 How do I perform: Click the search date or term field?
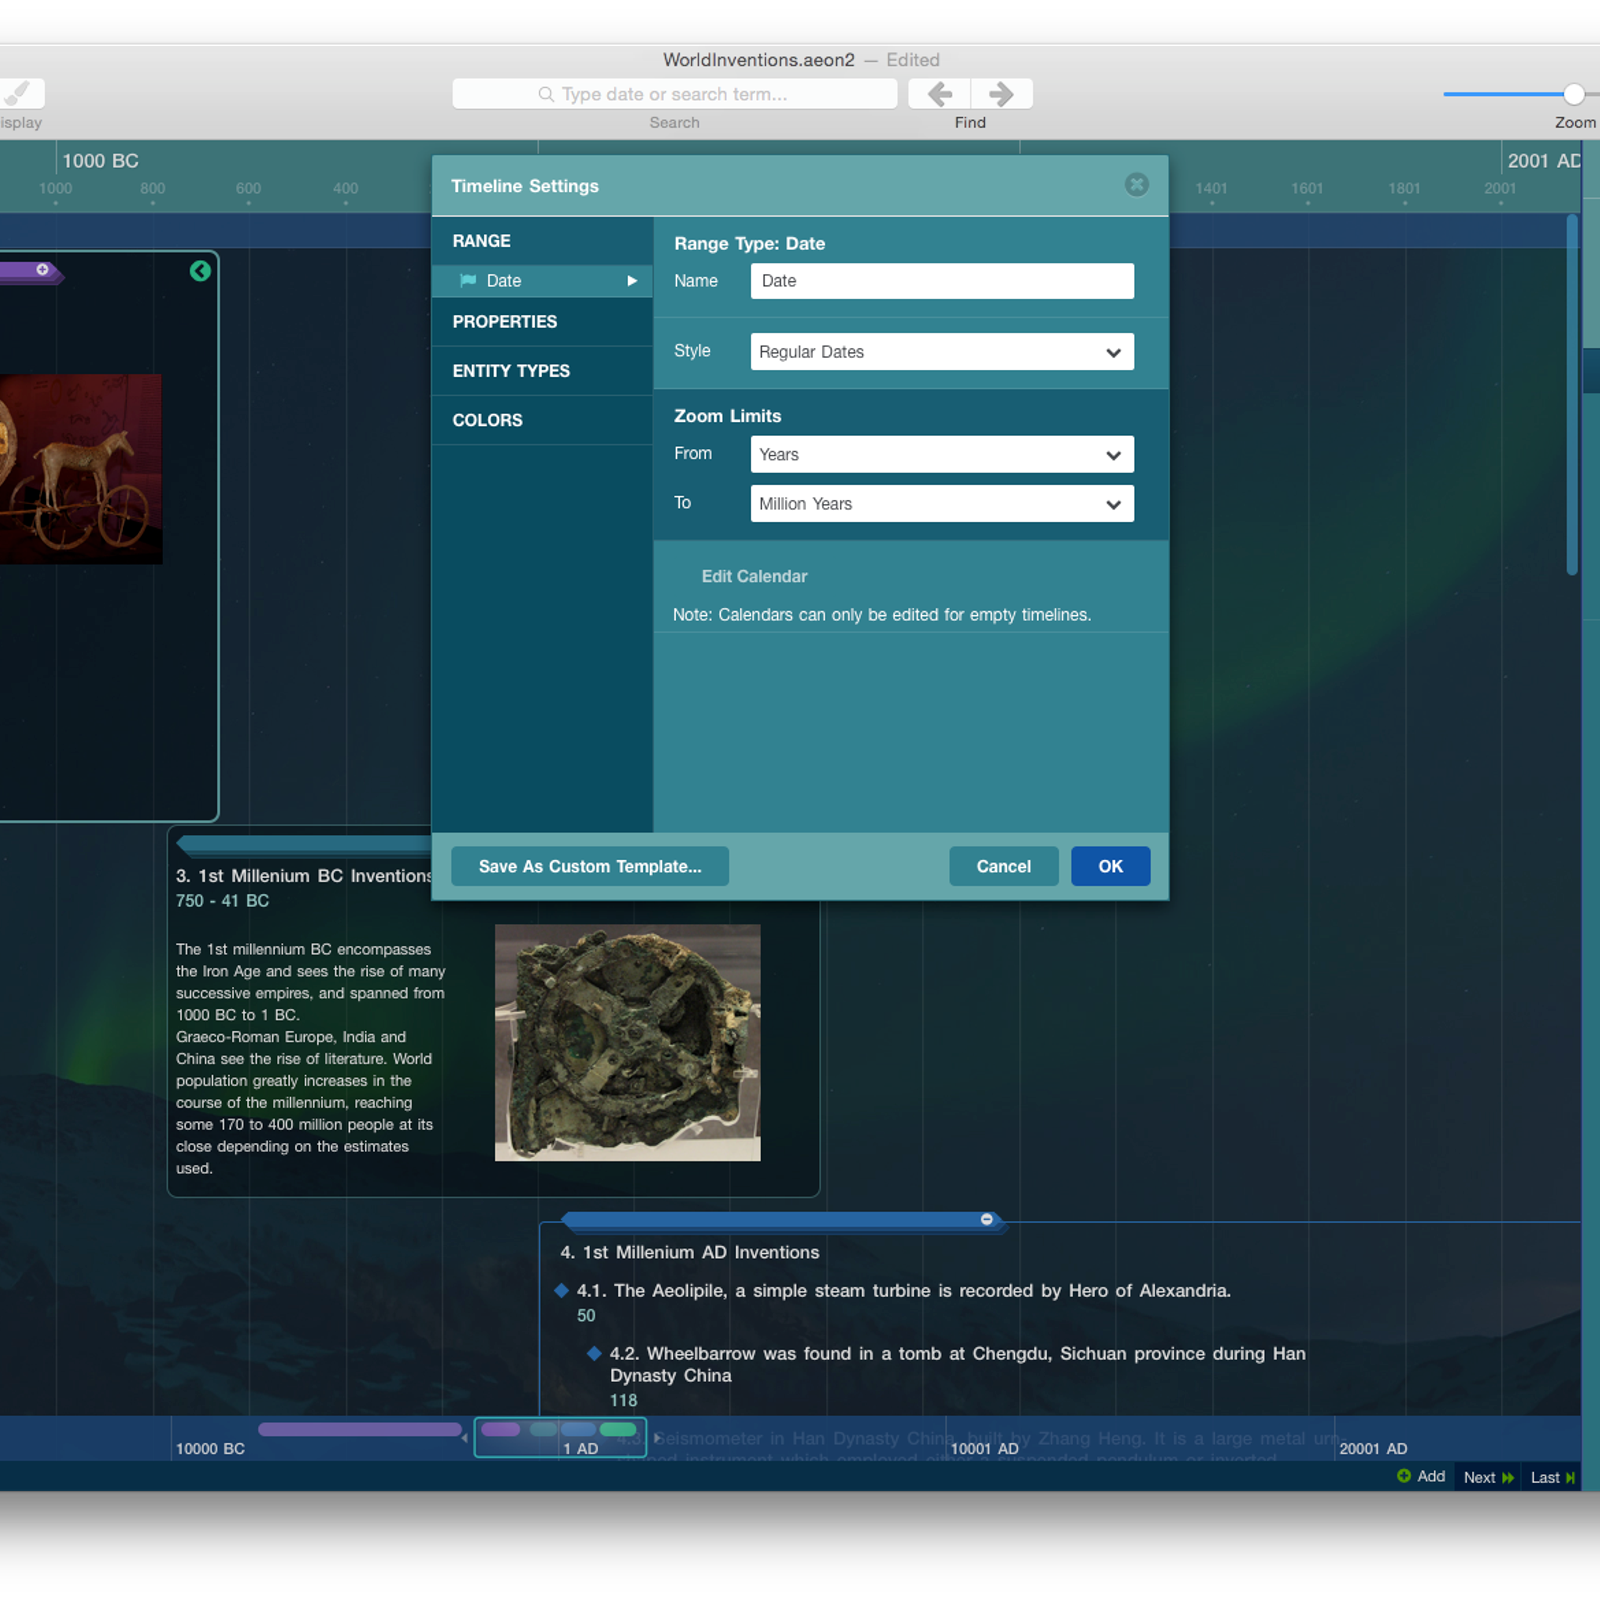pyautogui.click(x=674, y=94)
